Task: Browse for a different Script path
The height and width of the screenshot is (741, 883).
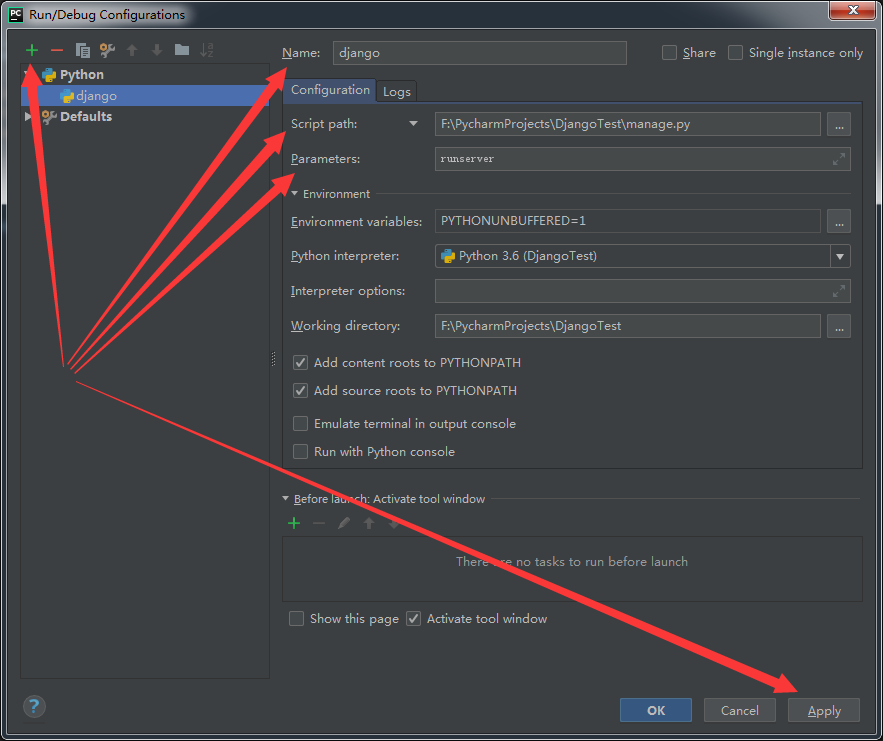Action: 839,124
